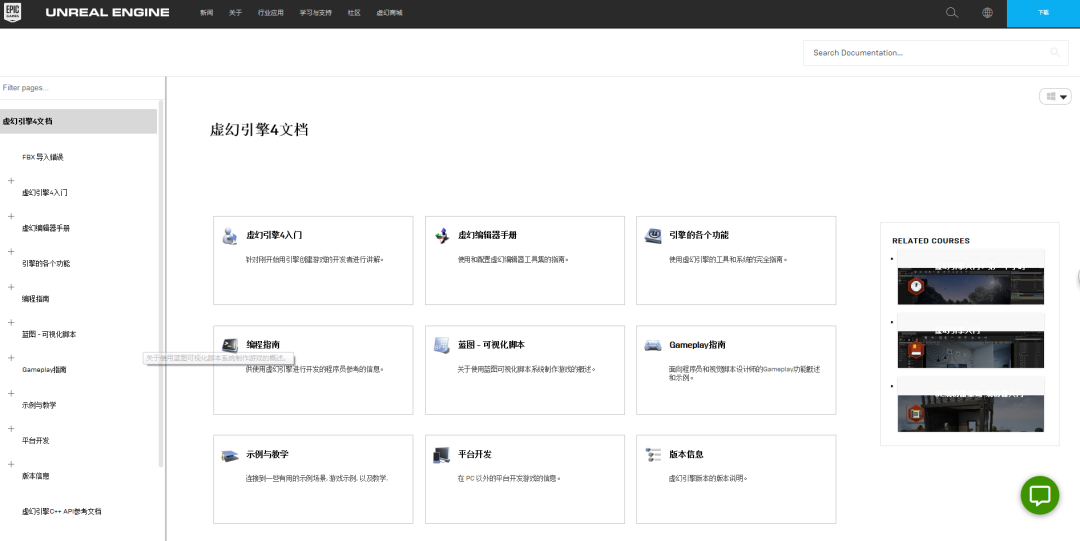Viewport: 1080px width, 541px height.
Task: Expand 编程指南 sidebar node
Action: click(x=11, y=287)
